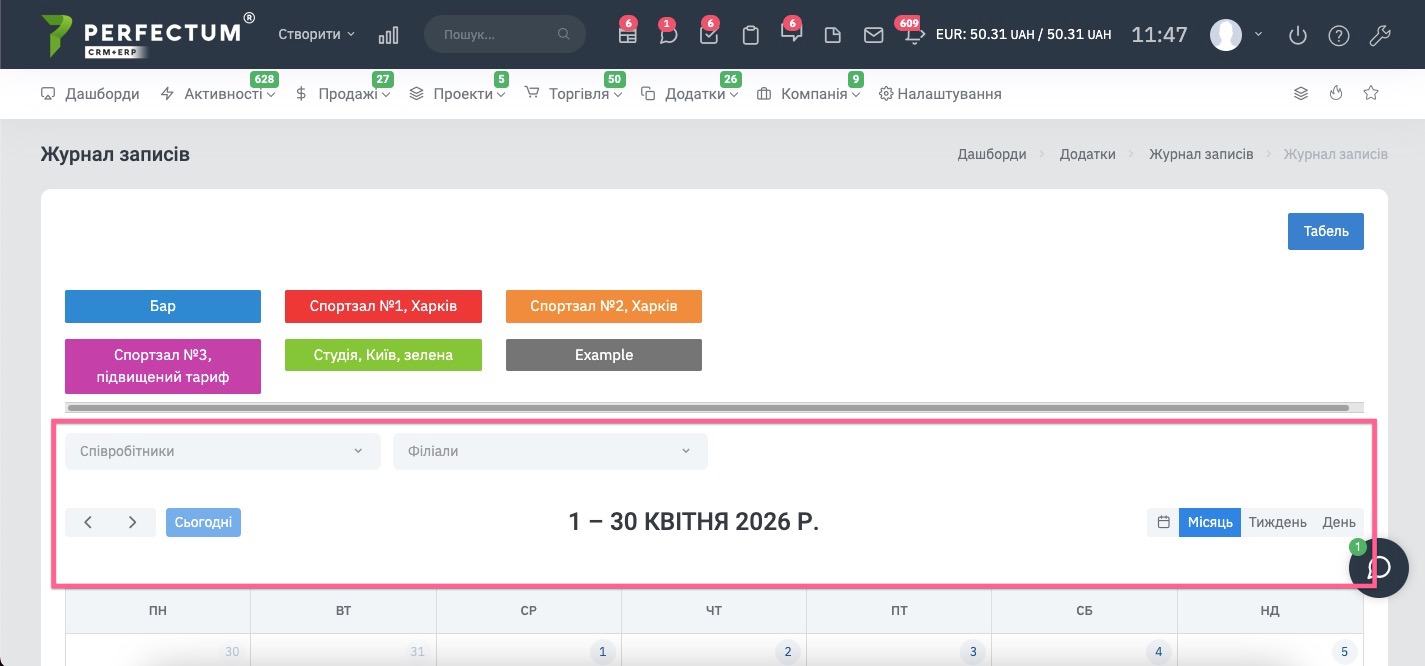Open the Продажі menu
Screen dimensions: 1425x666
(347, 94)
